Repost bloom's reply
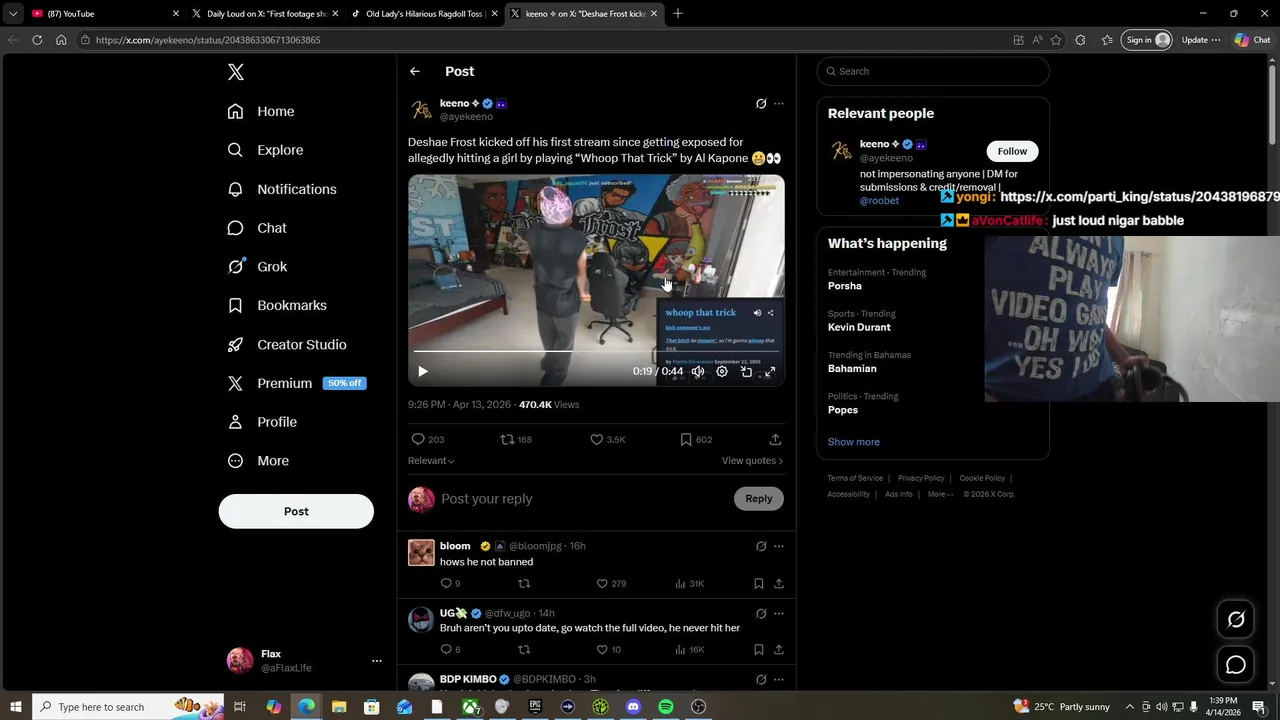The image size is (1280, 720). (524, 584)
